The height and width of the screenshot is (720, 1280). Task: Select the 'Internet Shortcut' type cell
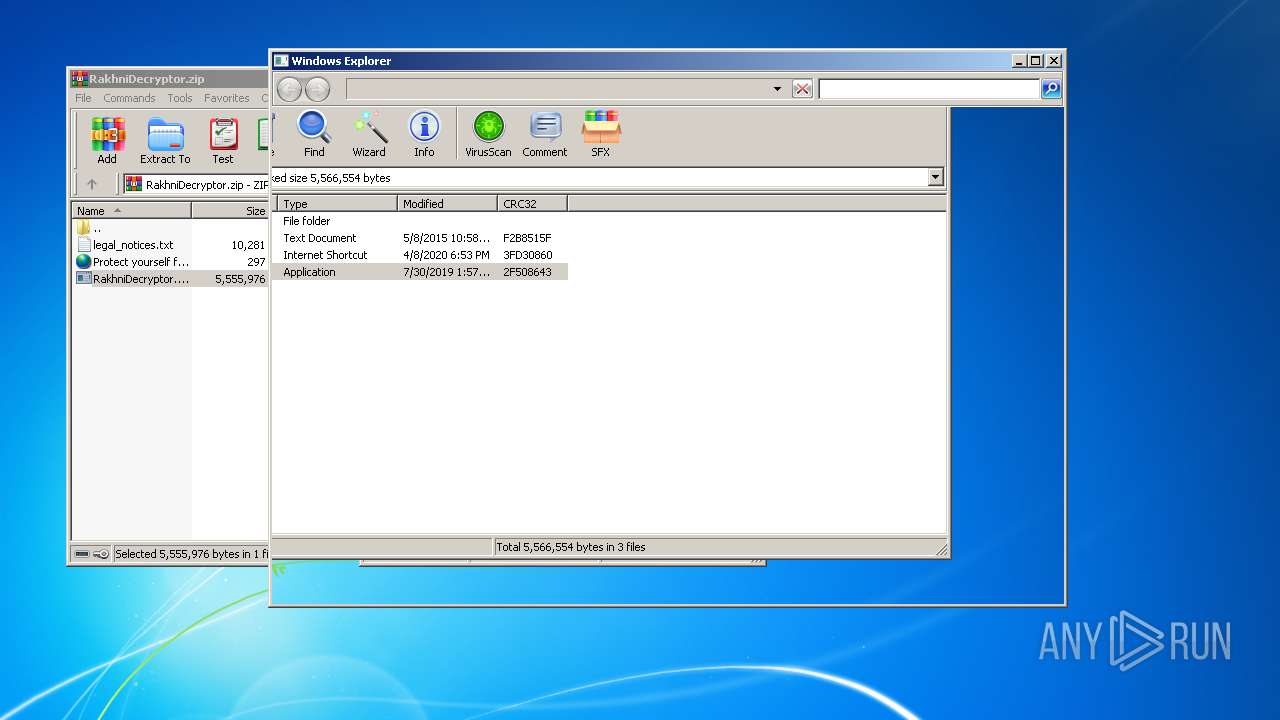coord(325,255)
